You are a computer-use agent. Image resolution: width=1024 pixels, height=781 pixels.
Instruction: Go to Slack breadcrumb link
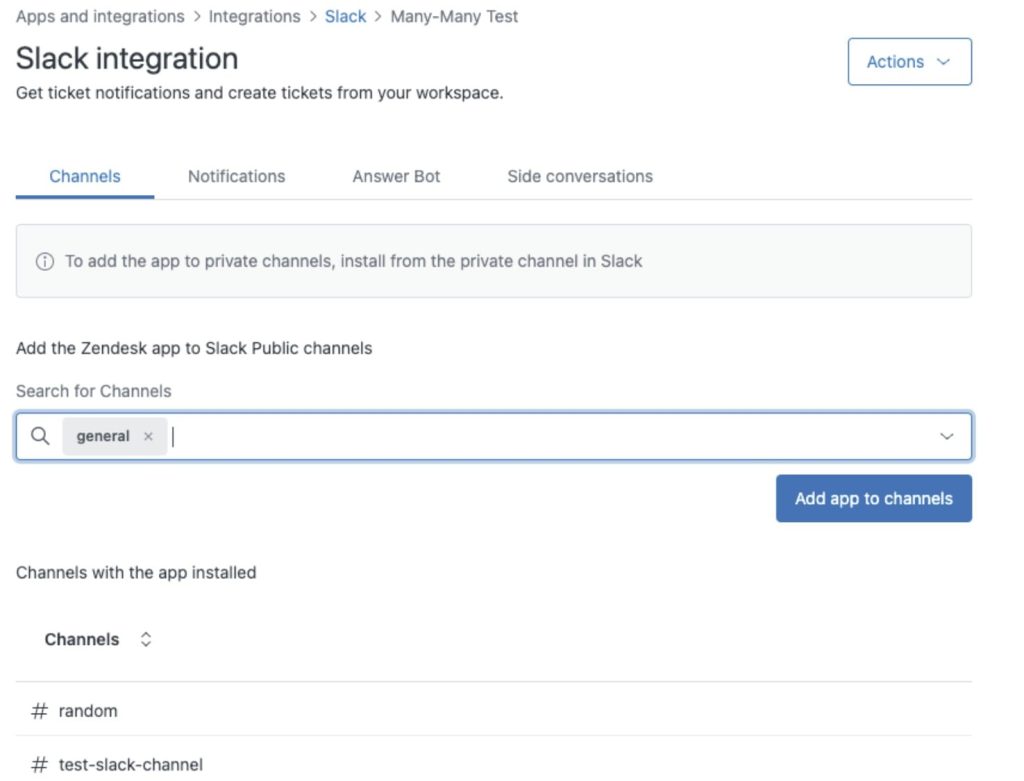coord(345,16)
